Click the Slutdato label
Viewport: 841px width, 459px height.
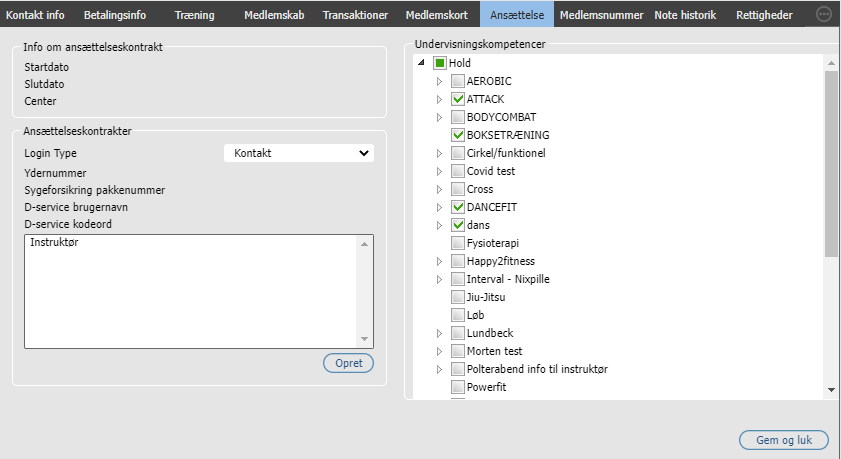point(44,84)
